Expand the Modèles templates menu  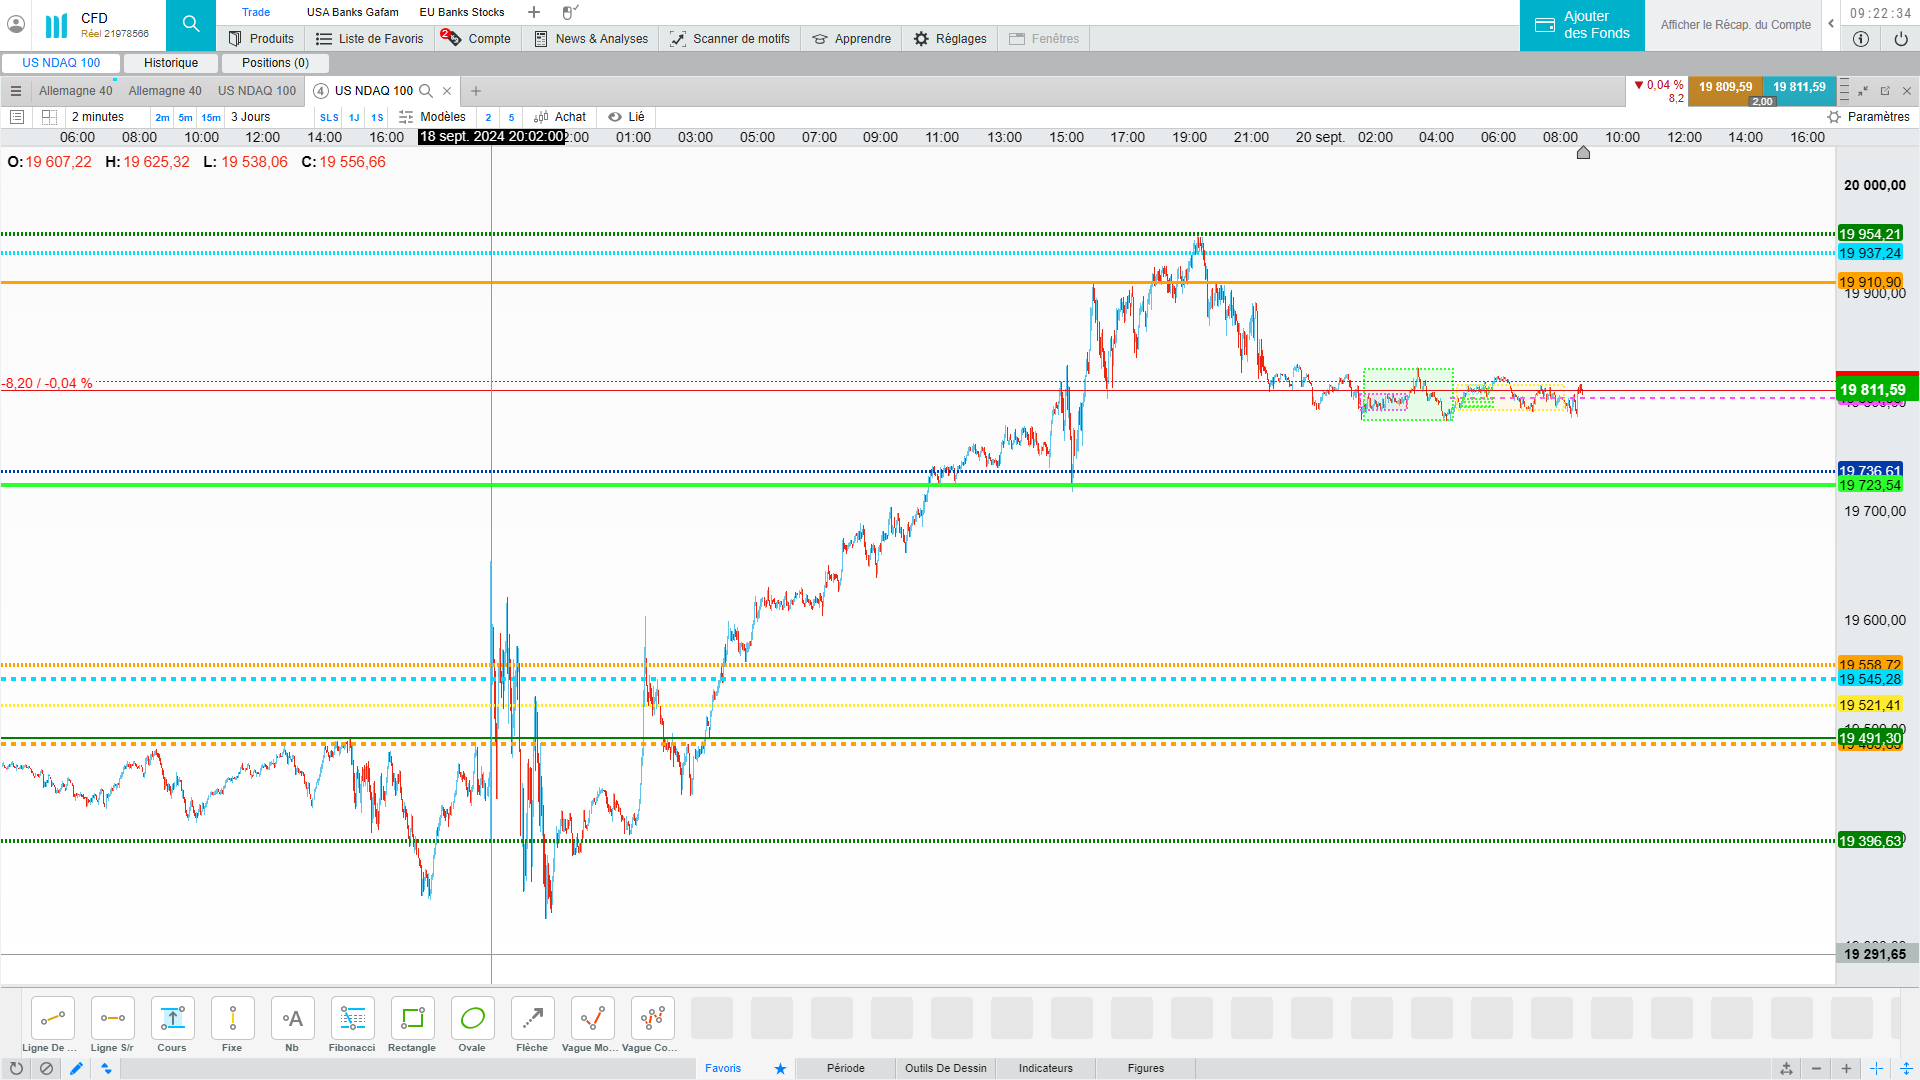[x=432, y=117]
